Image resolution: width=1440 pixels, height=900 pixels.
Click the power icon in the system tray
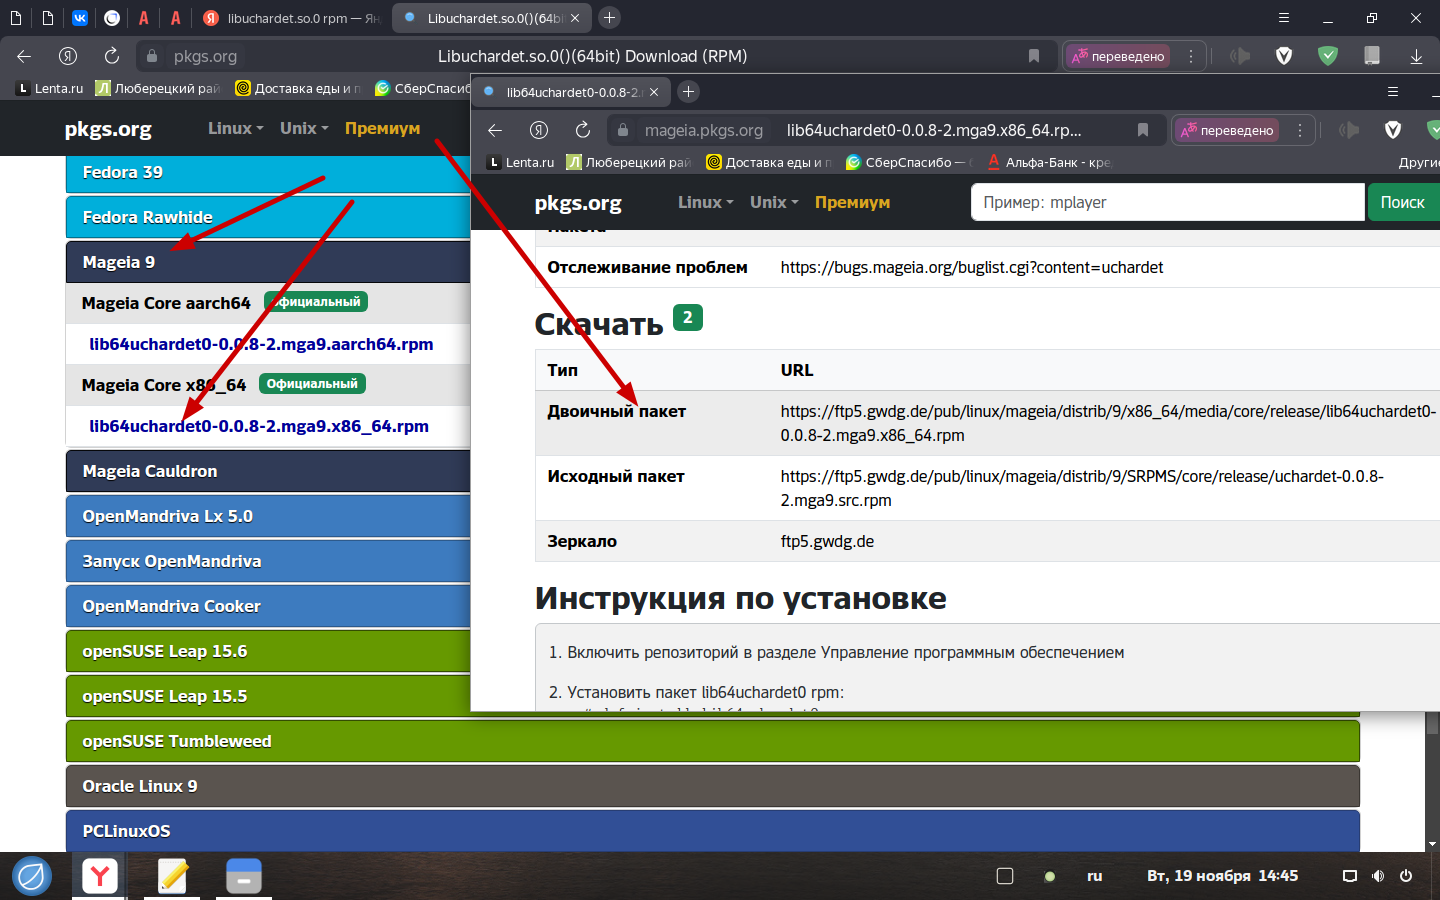click(1406, 876)
